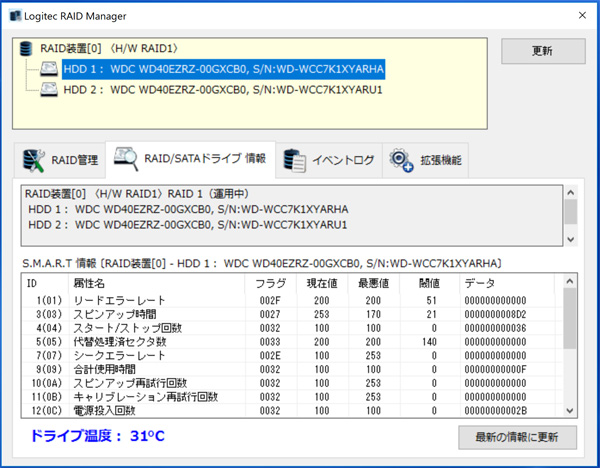Click the 最悪値 column header
Viewport: 600px width, 468px height.
coord(373,283)
